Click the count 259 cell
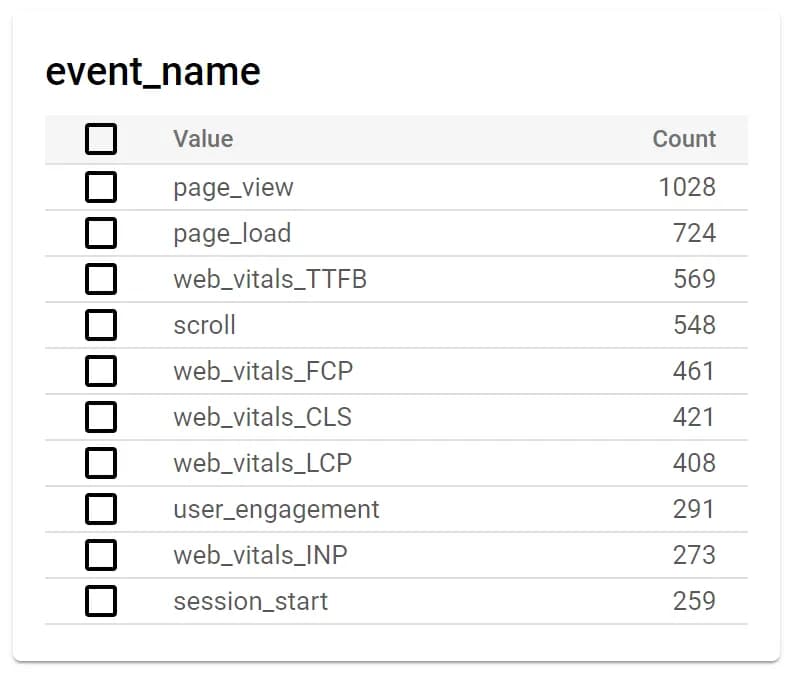 694,601
